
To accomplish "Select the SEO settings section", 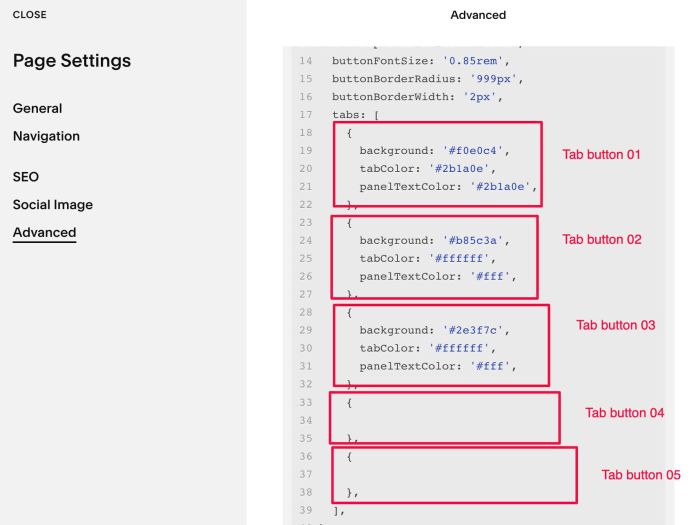I will 26,177.
